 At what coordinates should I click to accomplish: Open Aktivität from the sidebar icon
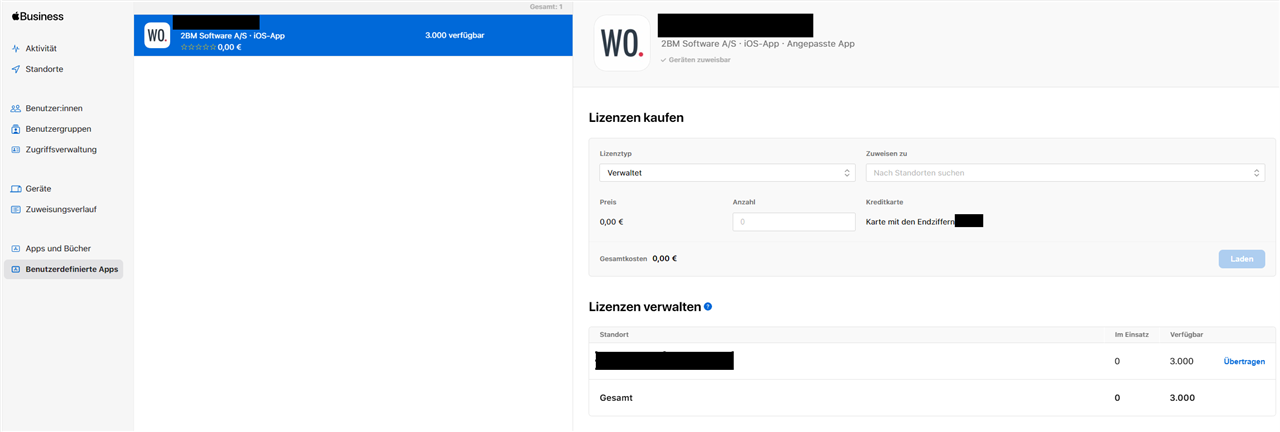16,48
